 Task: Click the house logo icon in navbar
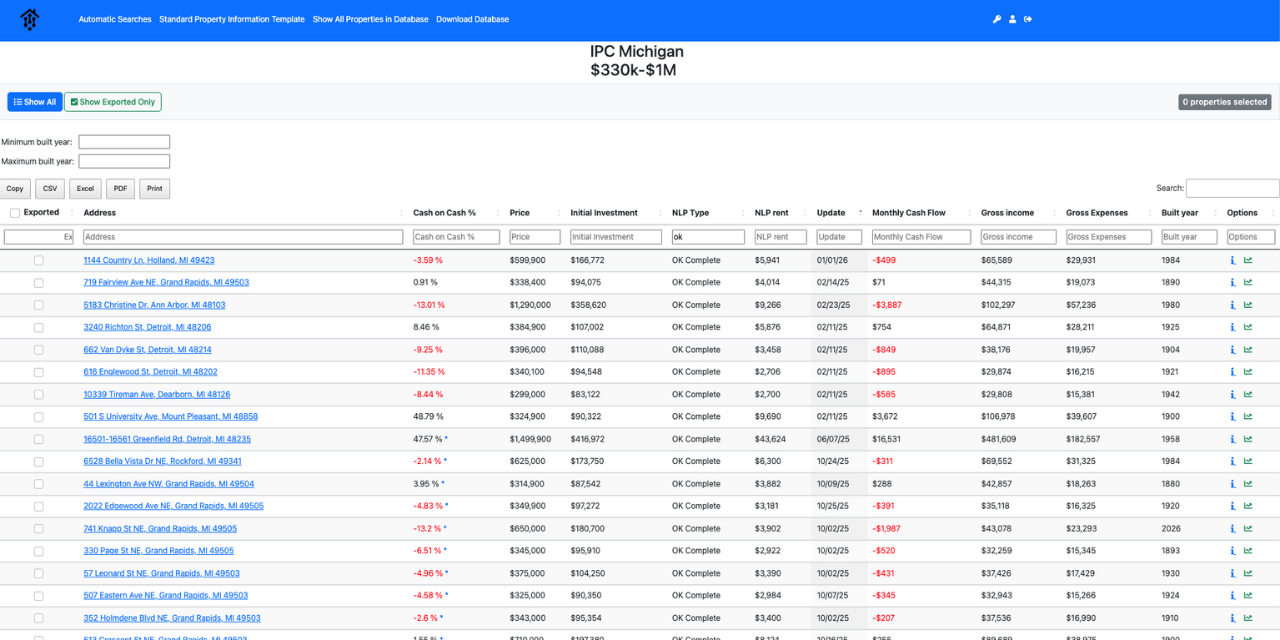pos(30,19)
